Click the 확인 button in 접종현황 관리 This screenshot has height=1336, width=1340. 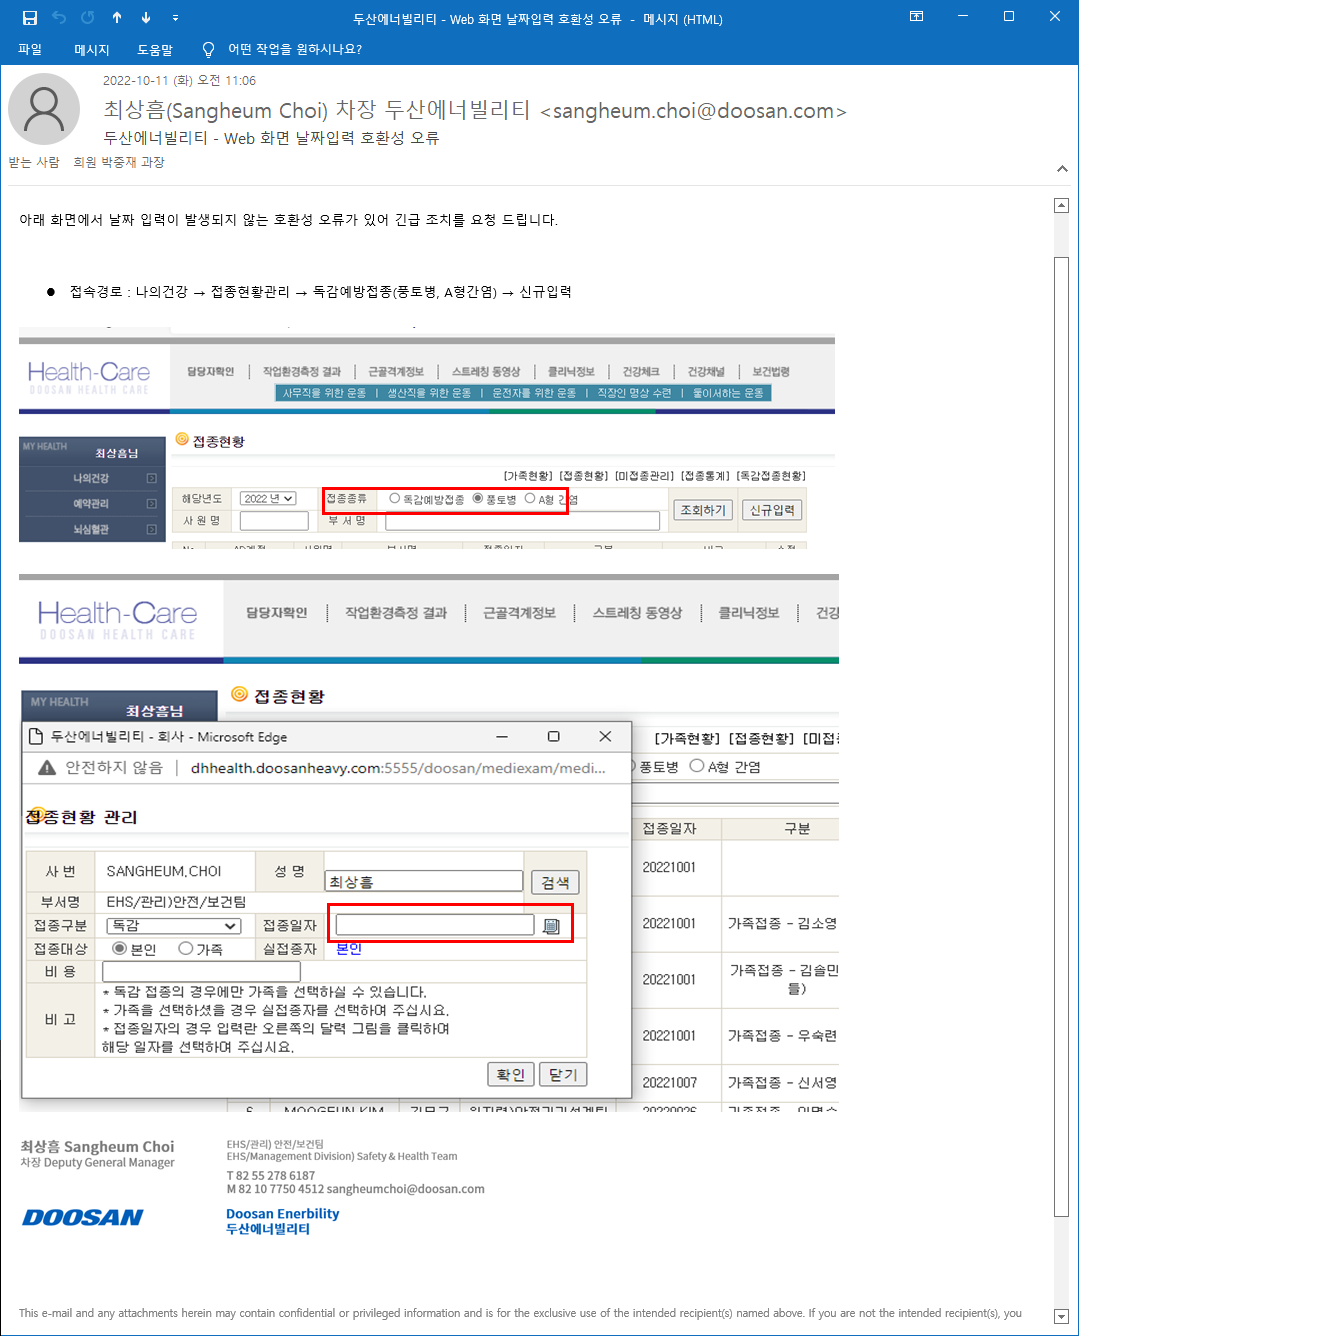pos(511,1075)
